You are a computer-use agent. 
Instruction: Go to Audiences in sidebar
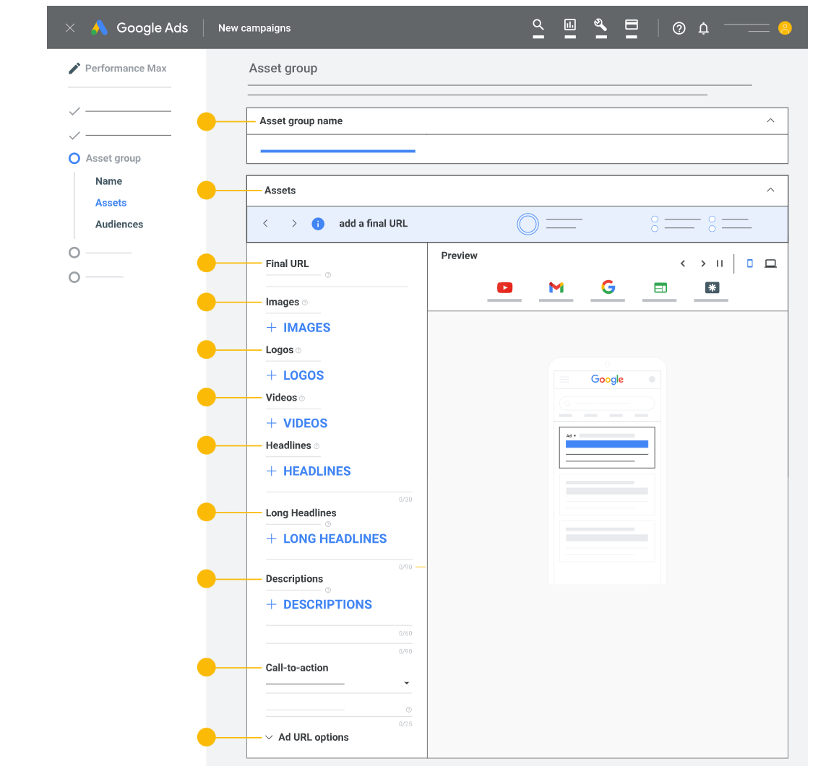(x=119, y=224)
